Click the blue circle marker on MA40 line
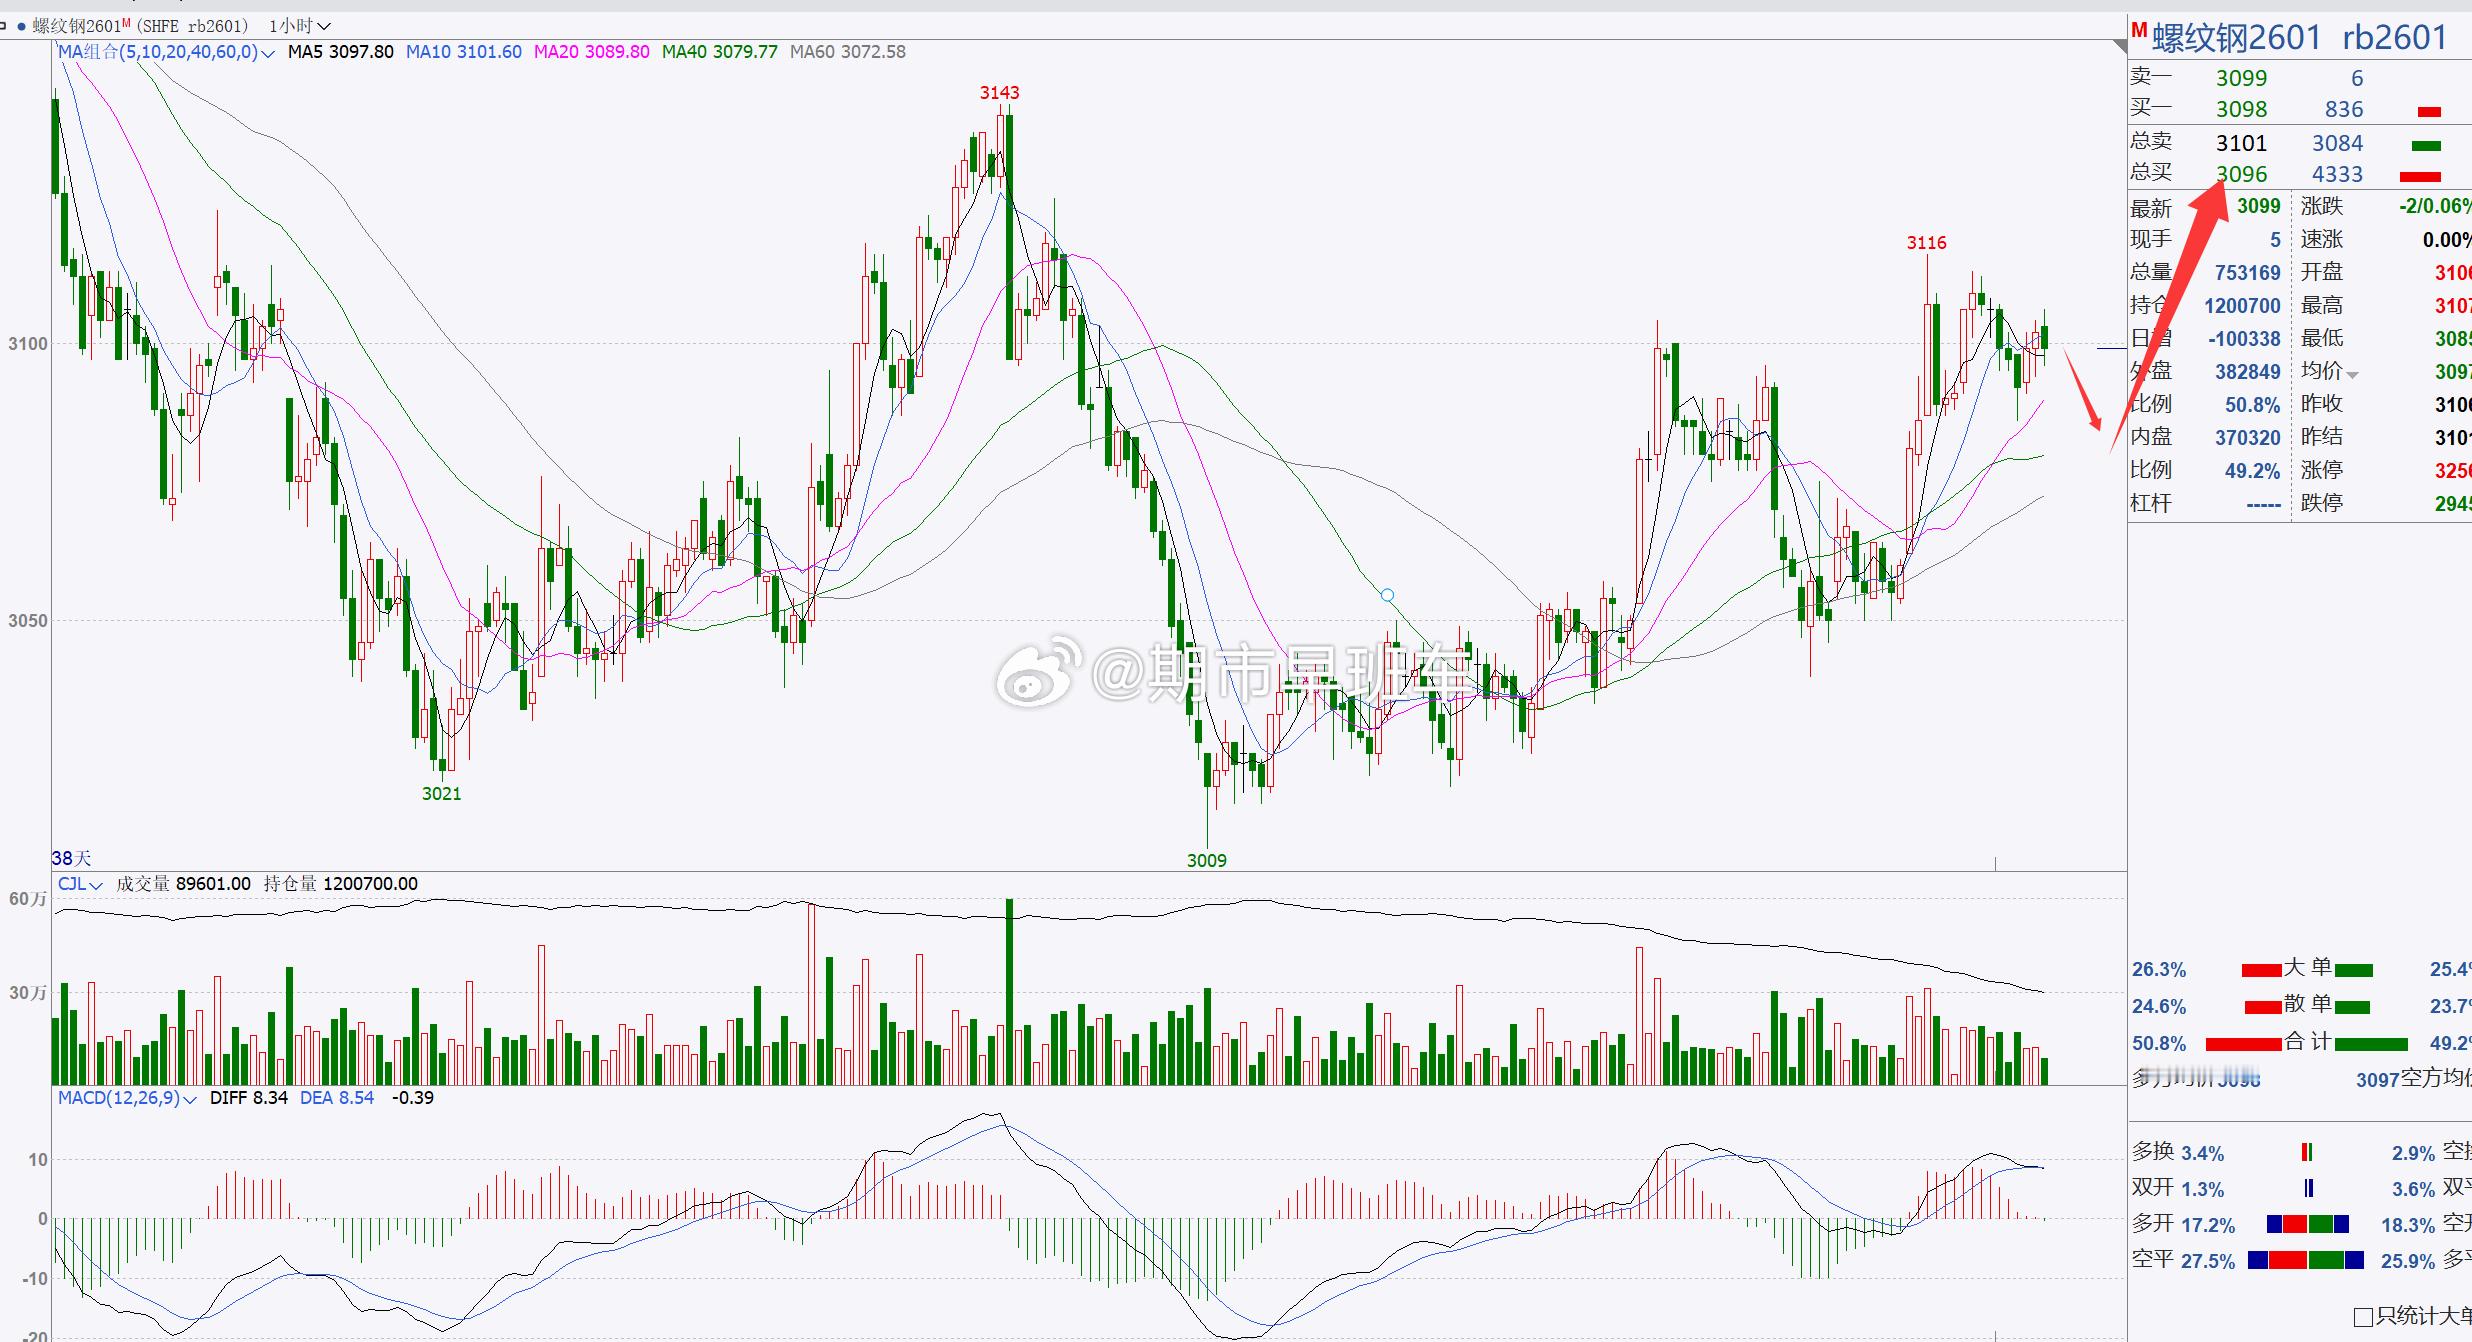Screen dimensions: 2472x1342 point(1387,595)
